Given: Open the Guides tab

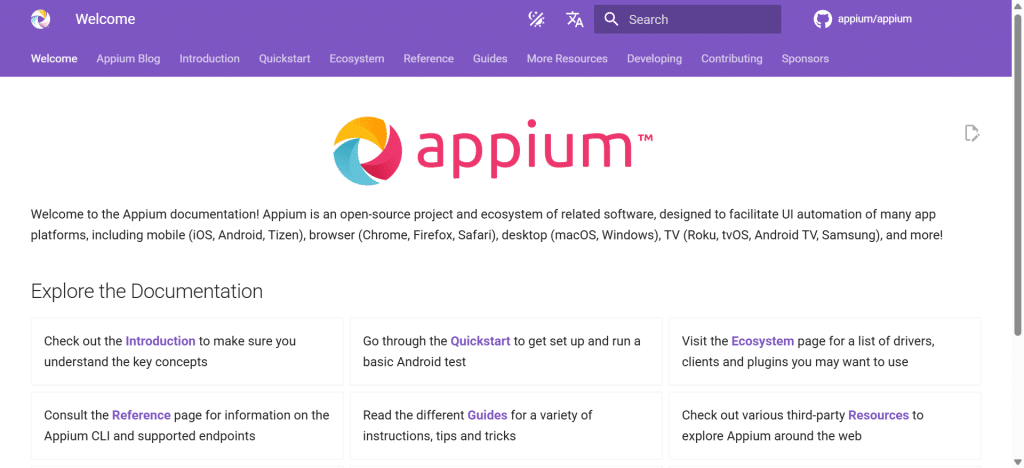Looking at the screenshot, I should point(490,59).
